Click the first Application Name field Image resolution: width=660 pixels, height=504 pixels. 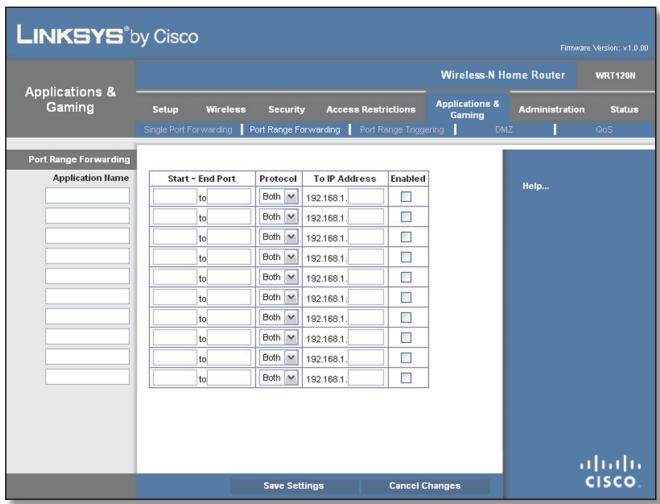pos(88,196)
